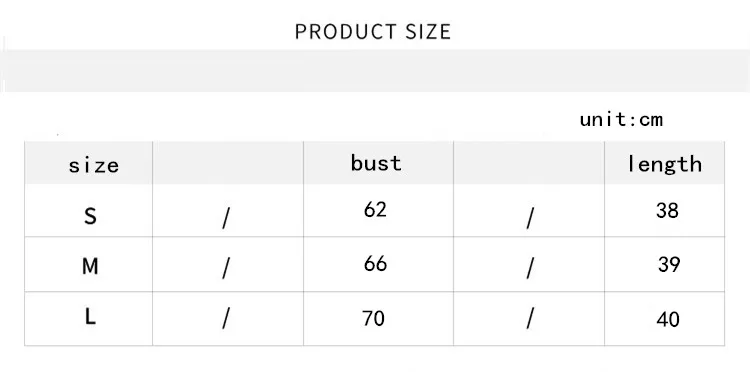Click length value 40 in L row
This screenshot has width=750, height=372.
668,319
